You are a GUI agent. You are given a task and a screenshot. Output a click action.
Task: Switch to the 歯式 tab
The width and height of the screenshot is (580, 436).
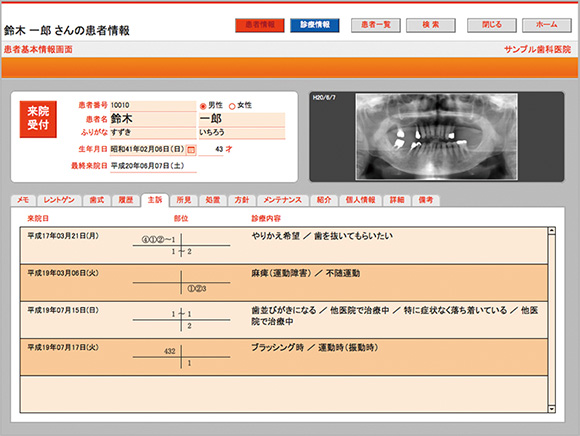(x=97, y=200)
